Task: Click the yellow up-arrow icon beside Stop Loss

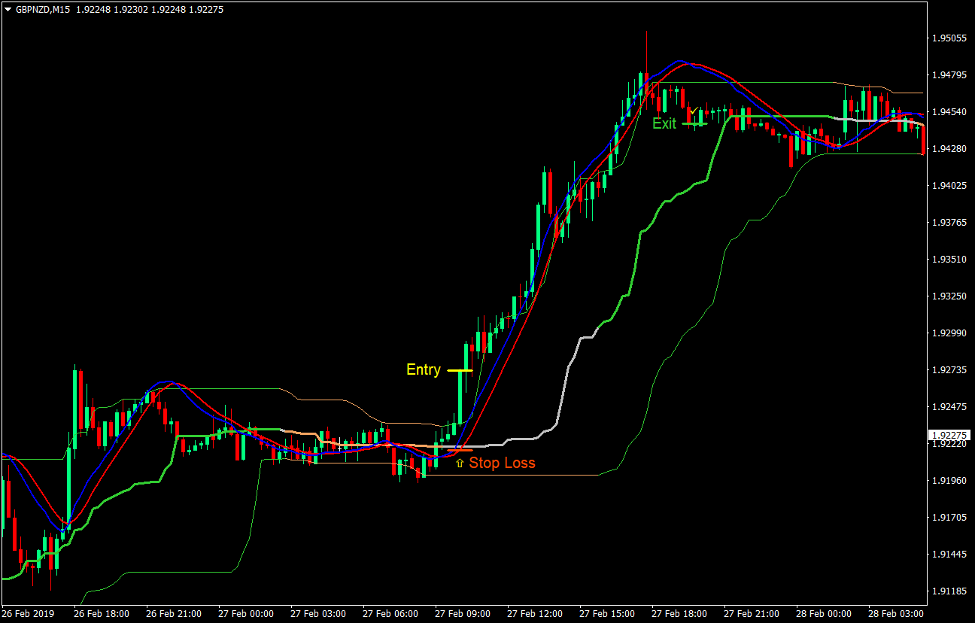Action: [459, 463]
